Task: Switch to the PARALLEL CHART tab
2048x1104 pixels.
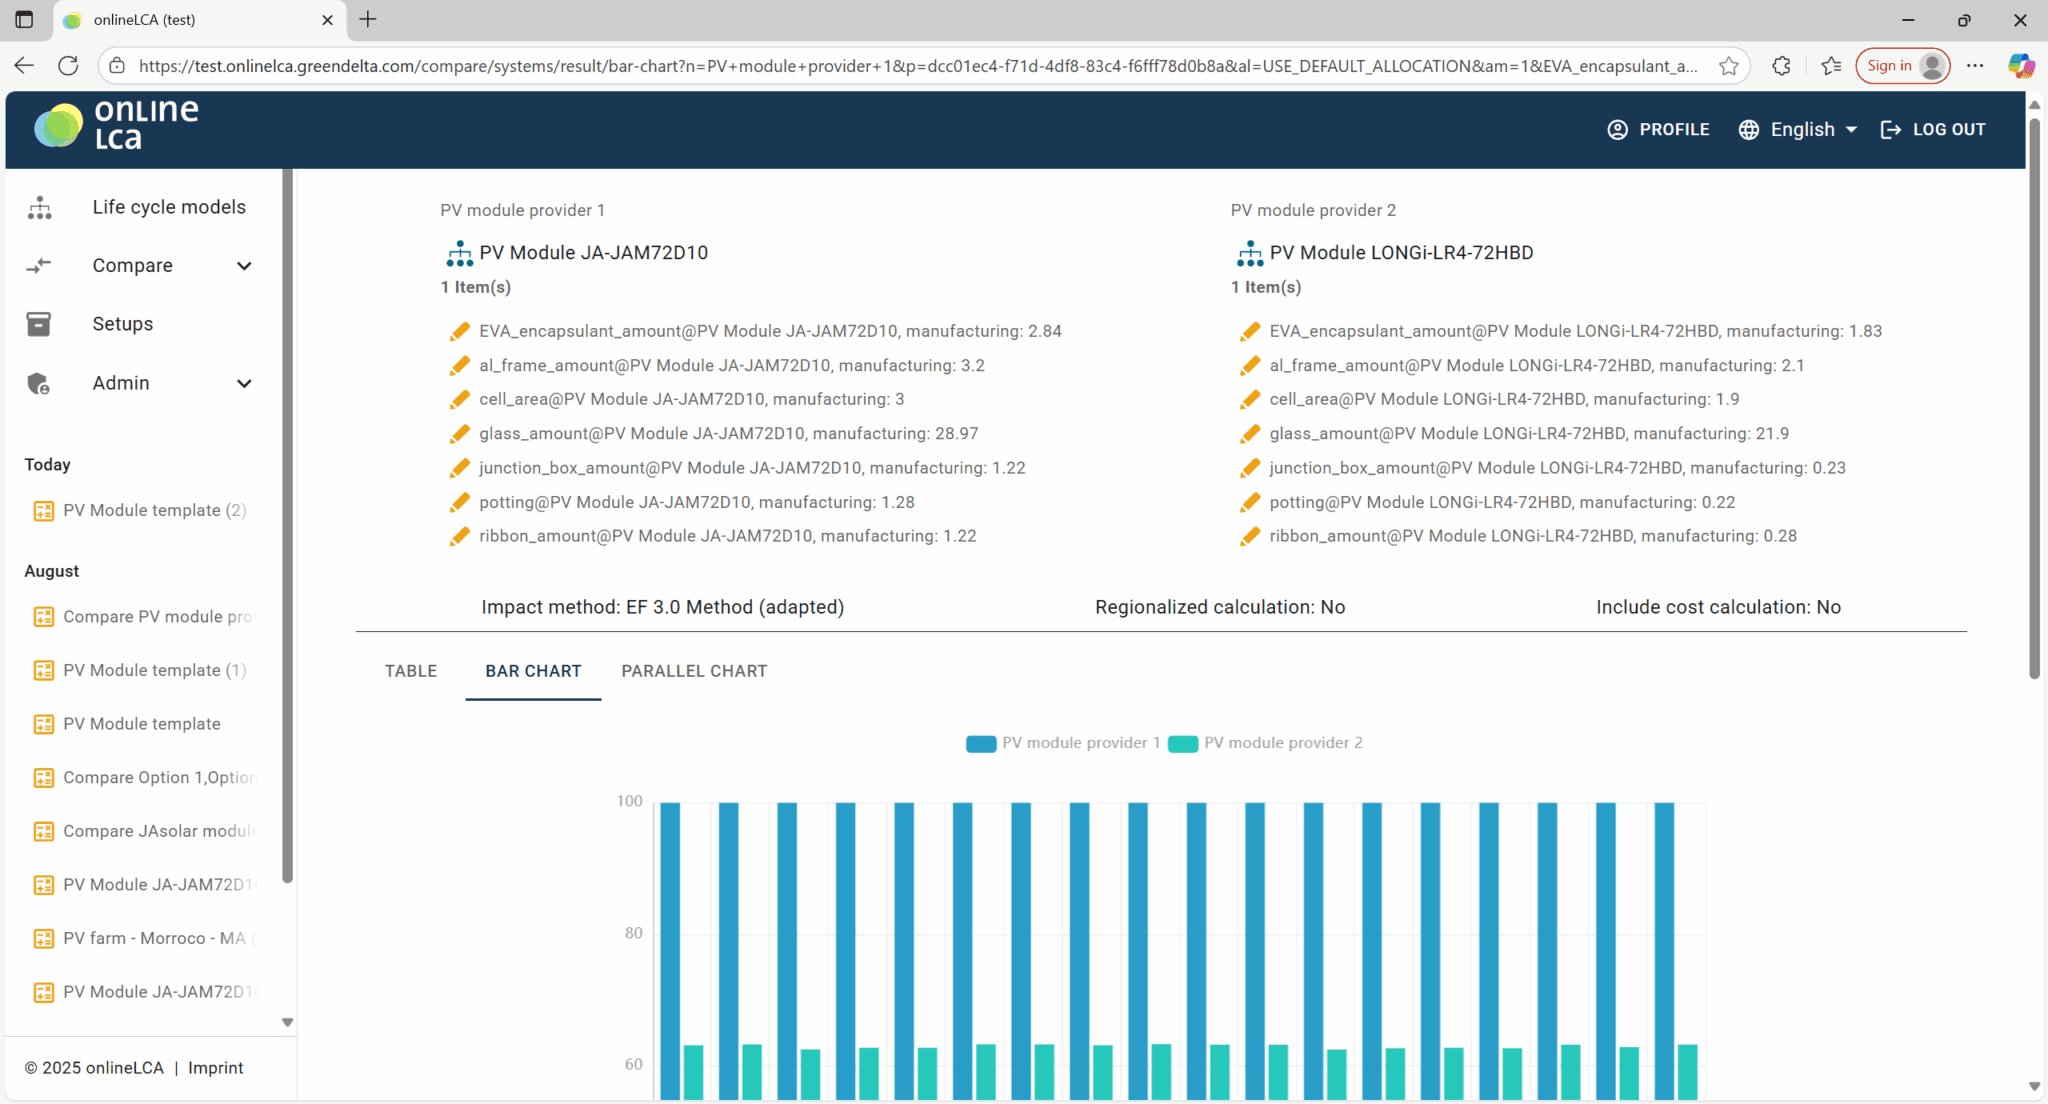Action: 694,671
